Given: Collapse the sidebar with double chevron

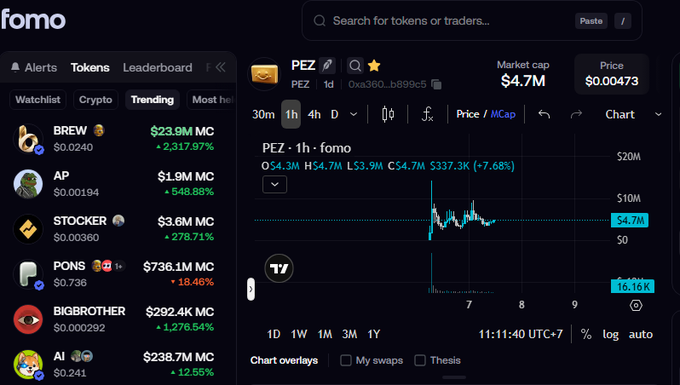Looking at the screenshot, I should [x=221, y=67].
